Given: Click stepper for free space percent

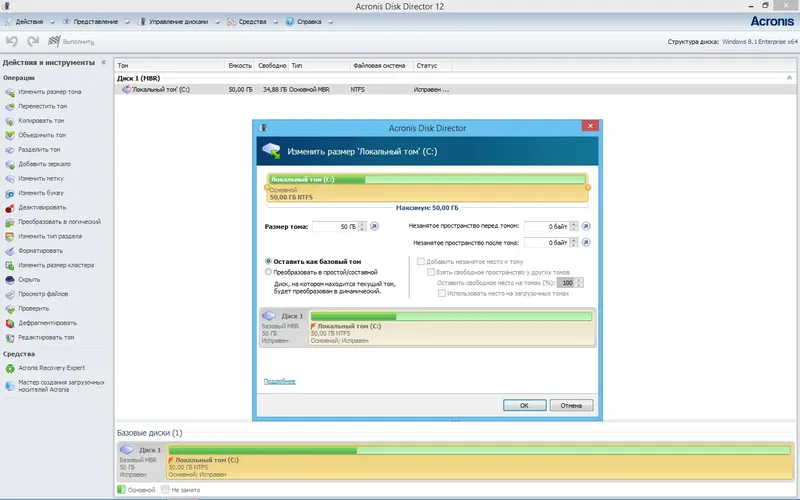Looking at the screenshot, I should click(x=579, y=283).
